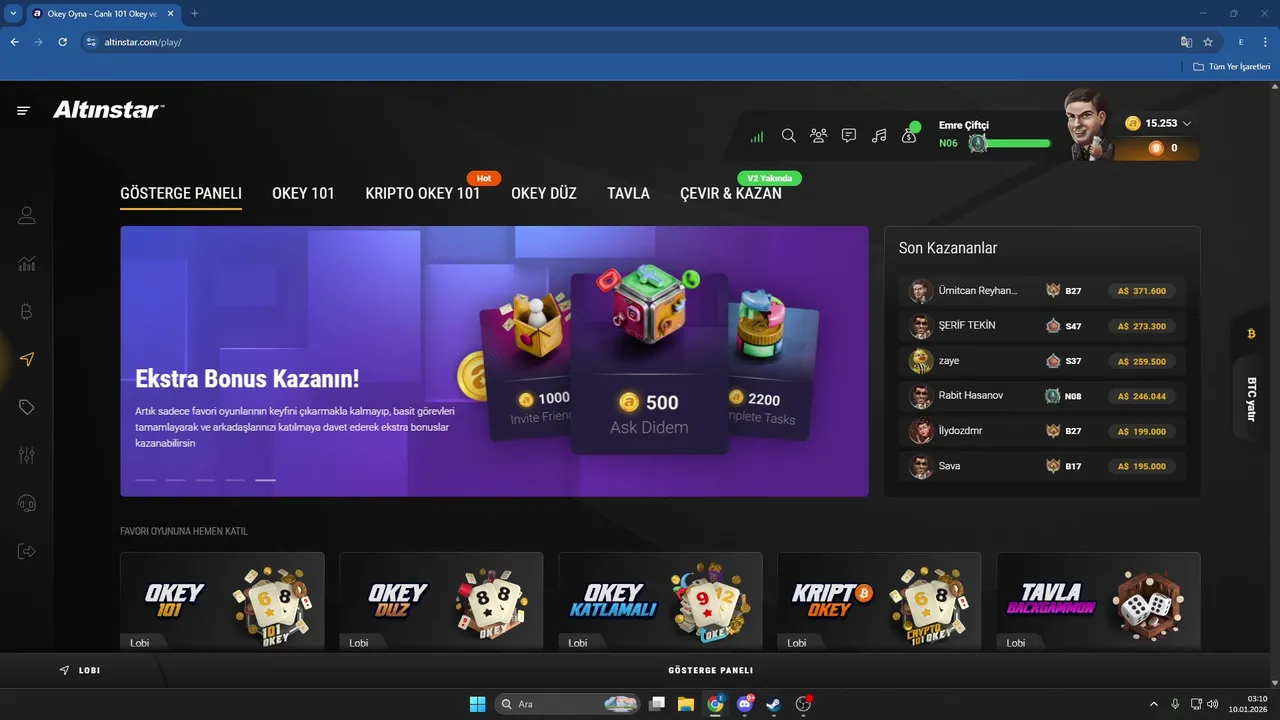The image size is (1280, 720).
Task: Open the Bitcoin icon in left sidebar
Action: [x=27, y=312]
